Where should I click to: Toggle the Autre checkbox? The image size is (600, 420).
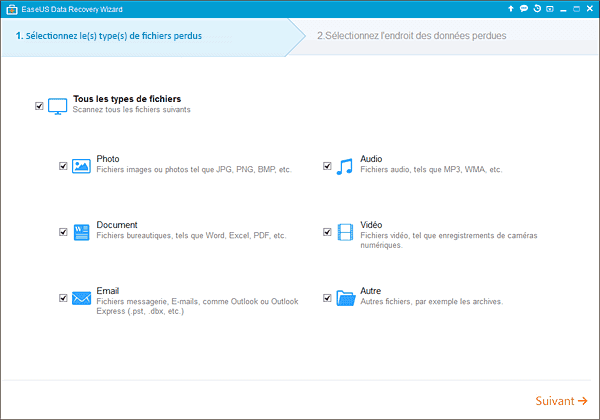pos(327,298)
